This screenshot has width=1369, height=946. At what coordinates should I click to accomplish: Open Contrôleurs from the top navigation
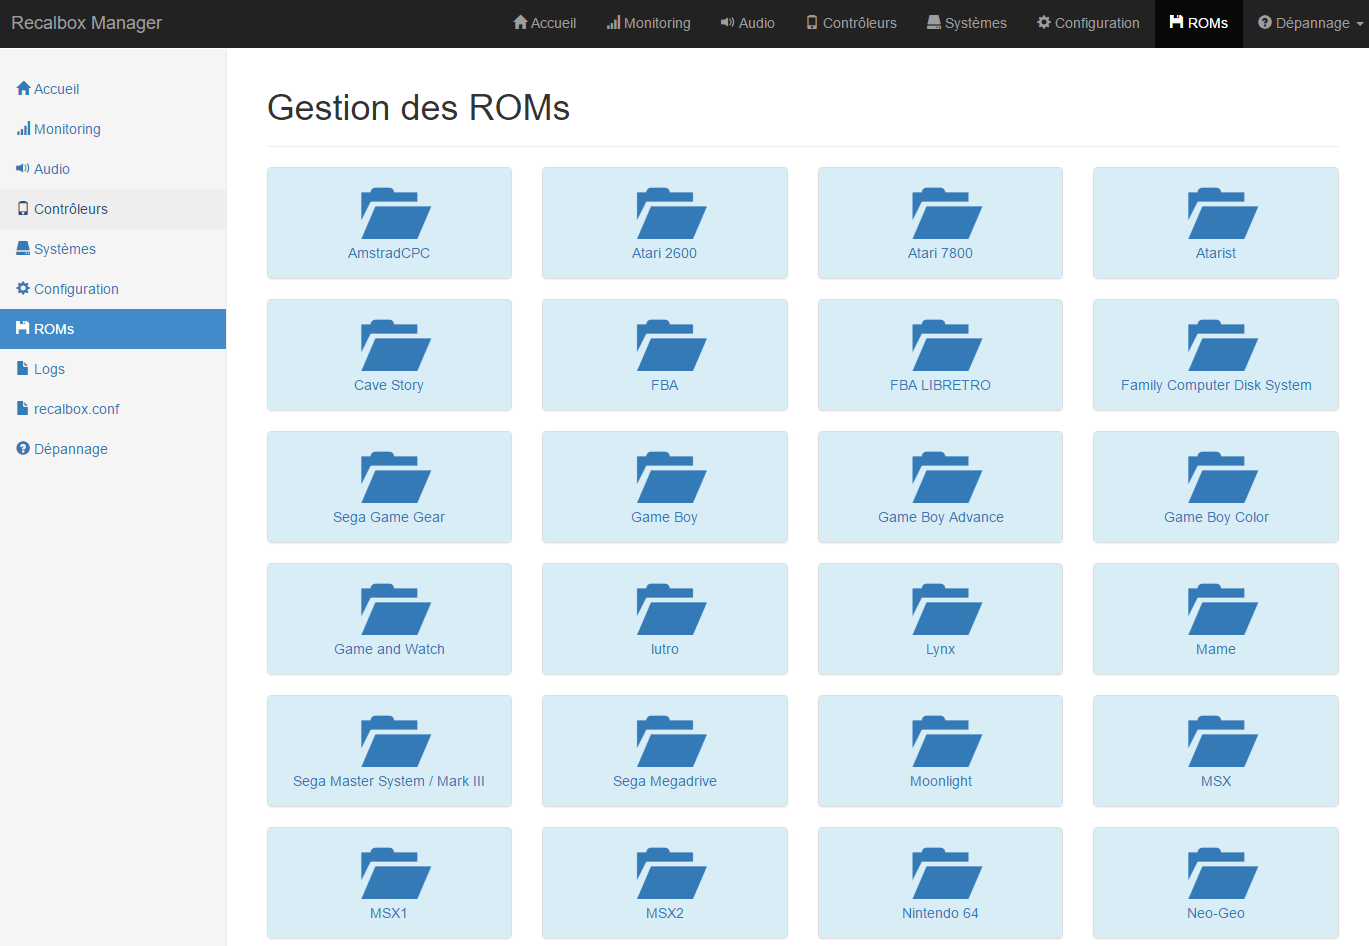pyautogui.click(x=851, y=23)
